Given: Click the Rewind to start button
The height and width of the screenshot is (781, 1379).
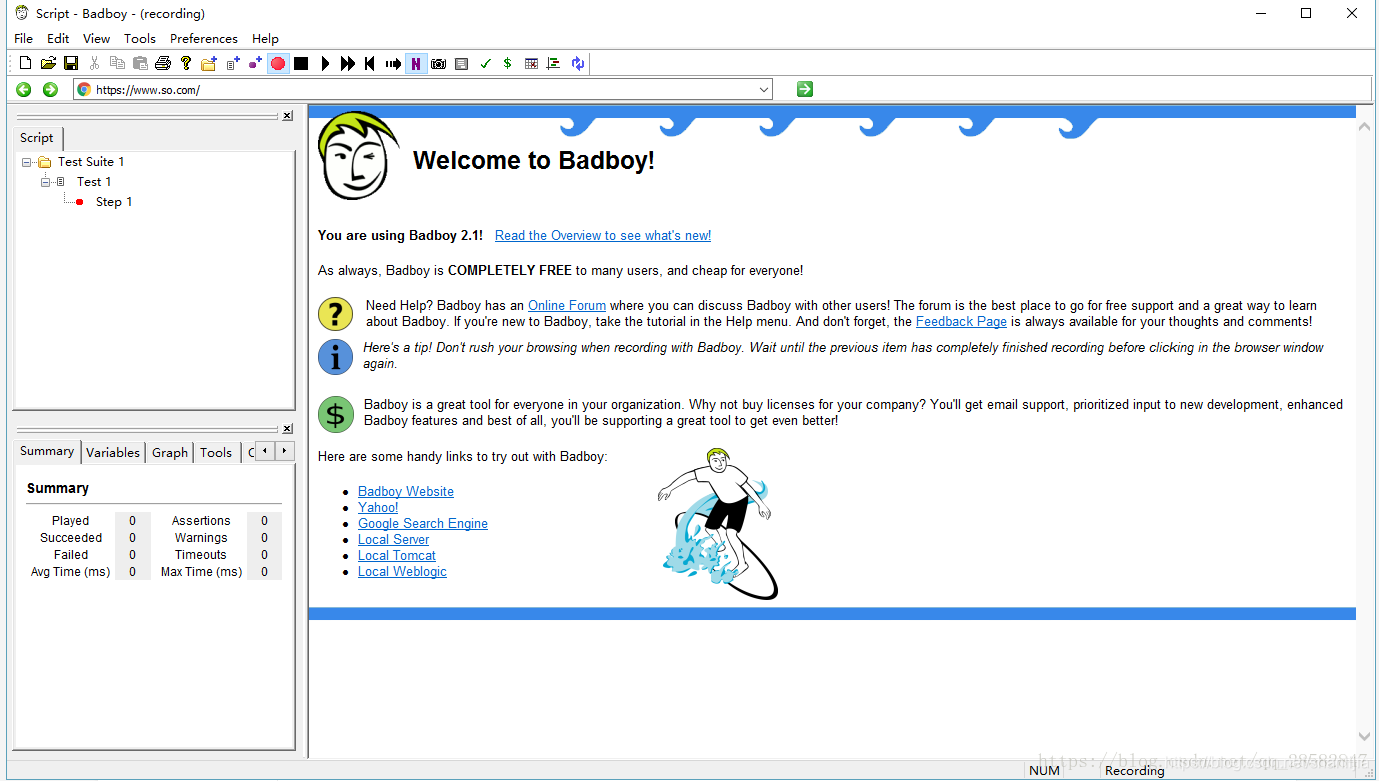Looking at the screenshot, I should 370,63.
